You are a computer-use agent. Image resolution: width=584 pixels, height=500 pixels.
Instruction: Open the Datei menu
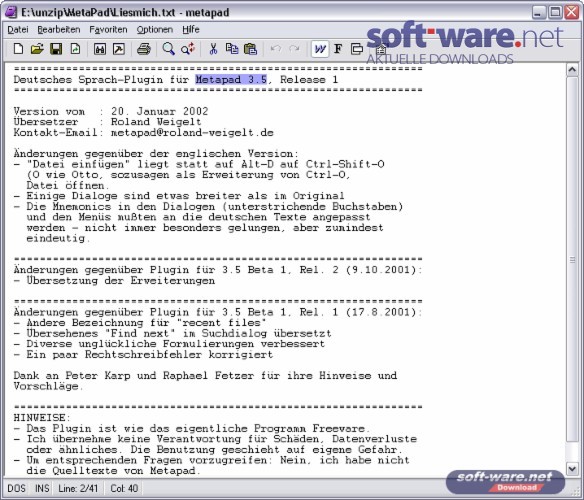coord(18,29)
